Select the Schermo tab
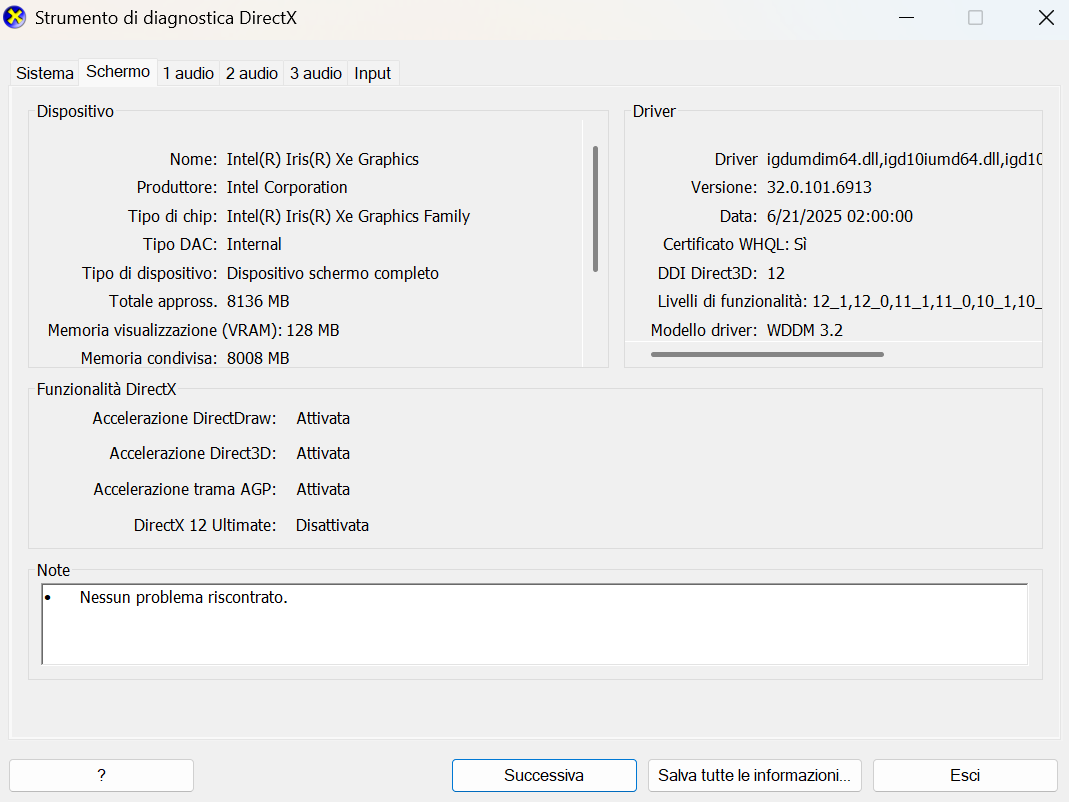The image size is (1069, 802). tap(118, 72)
